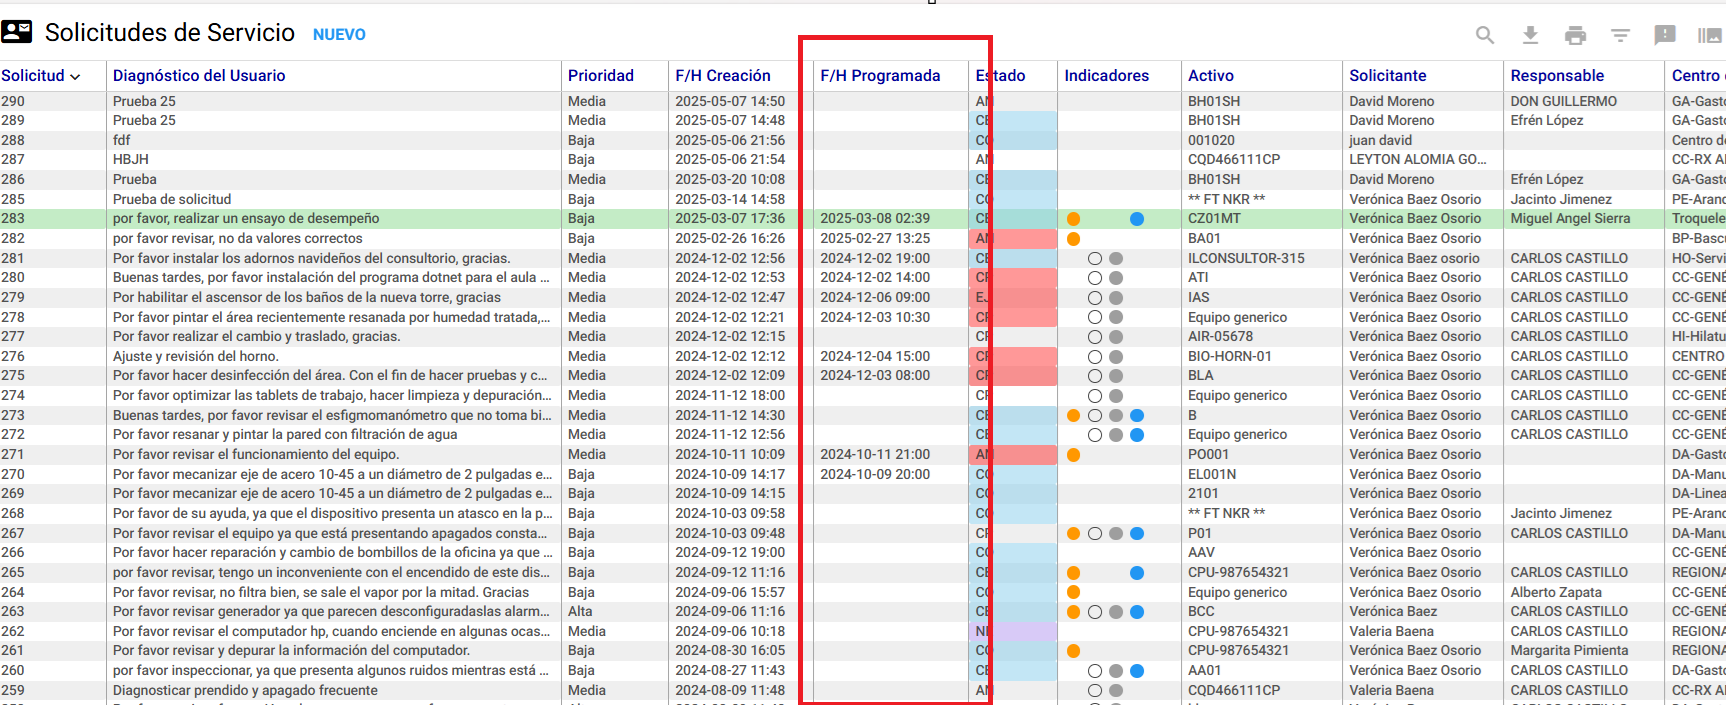Click orange indicator dot in request 264
The width and height of the screenshot is (1726, 705).
1073,593
